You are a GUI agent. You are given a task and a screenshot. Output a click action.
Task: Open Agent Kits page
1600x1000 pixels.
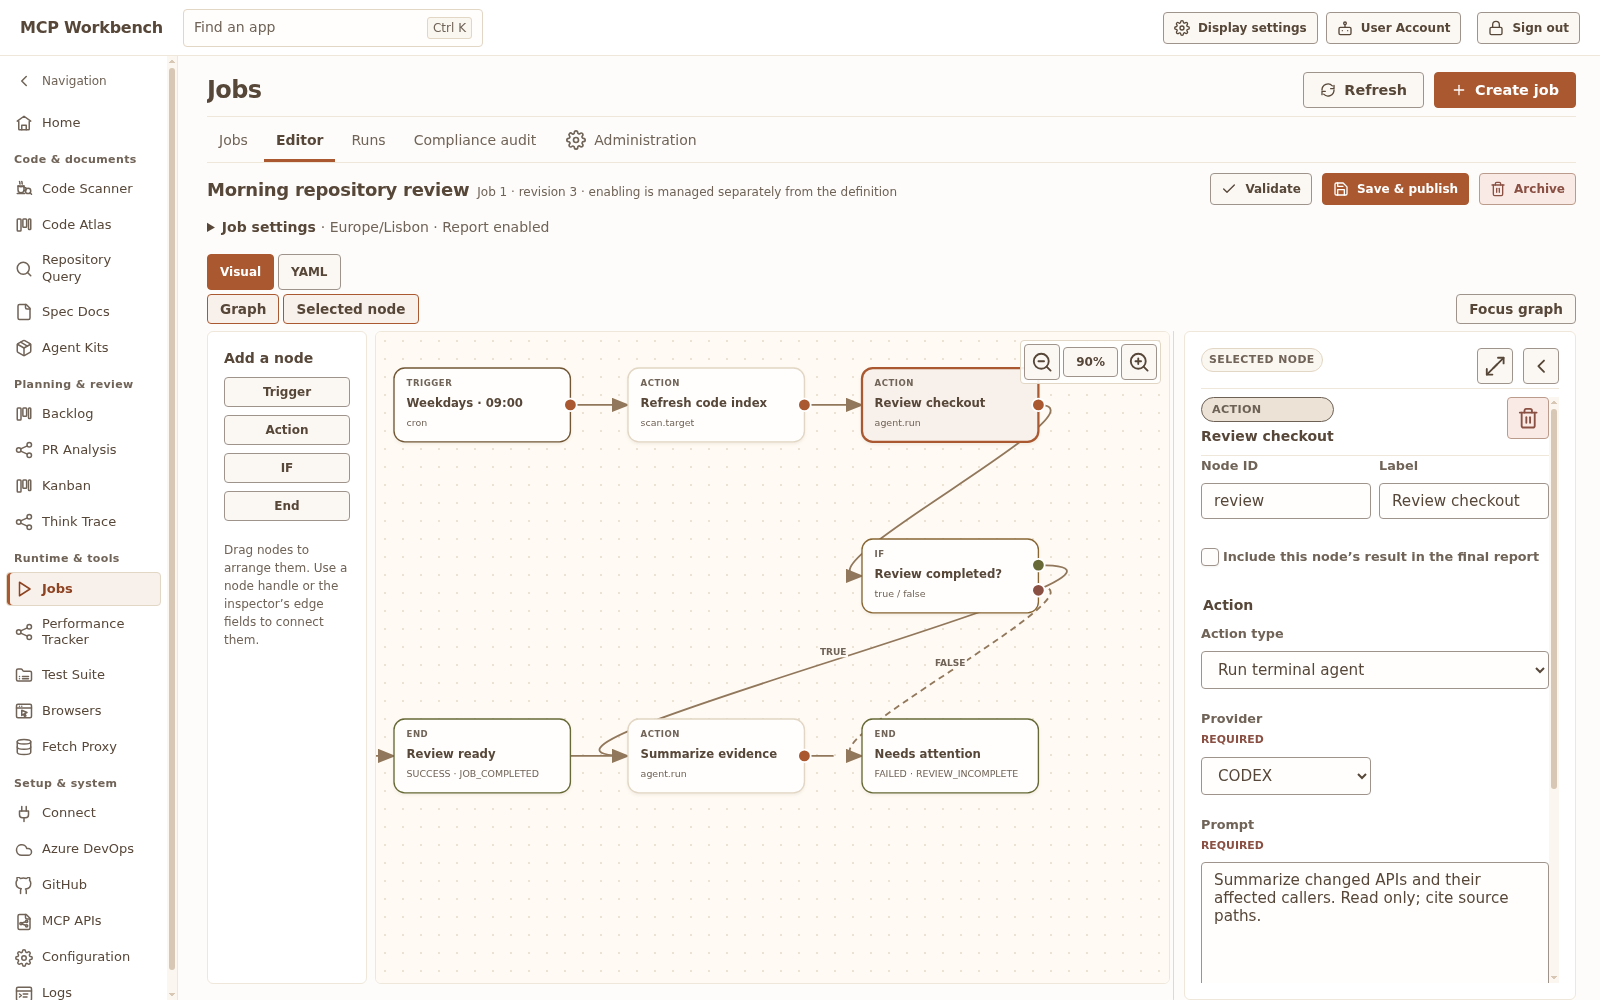pos(84,348)
